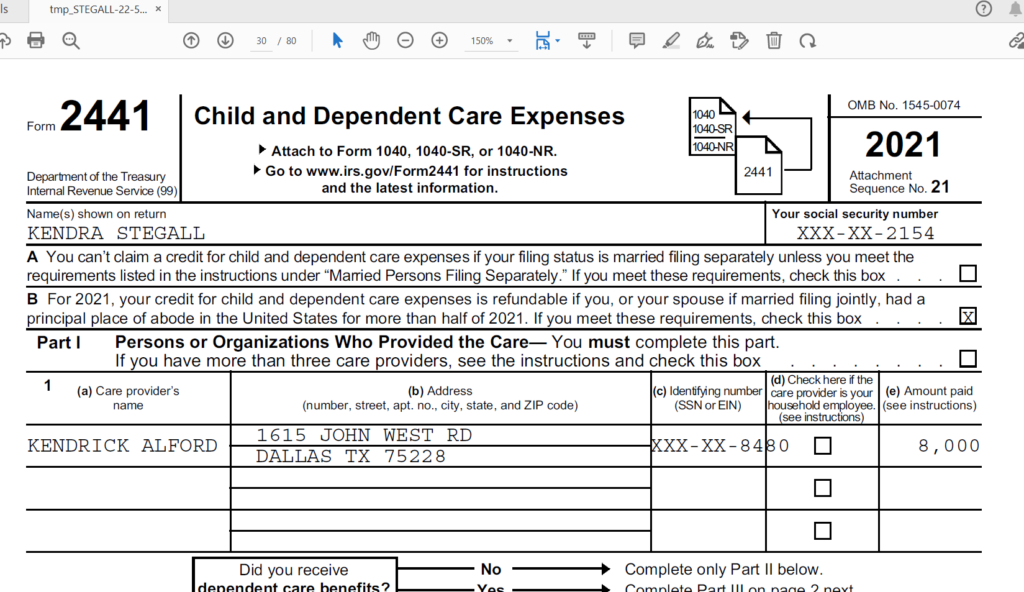Open the 150% zoom level dropdown
The width and height of the screenshot is (1024, 592).
coord(490,41)
